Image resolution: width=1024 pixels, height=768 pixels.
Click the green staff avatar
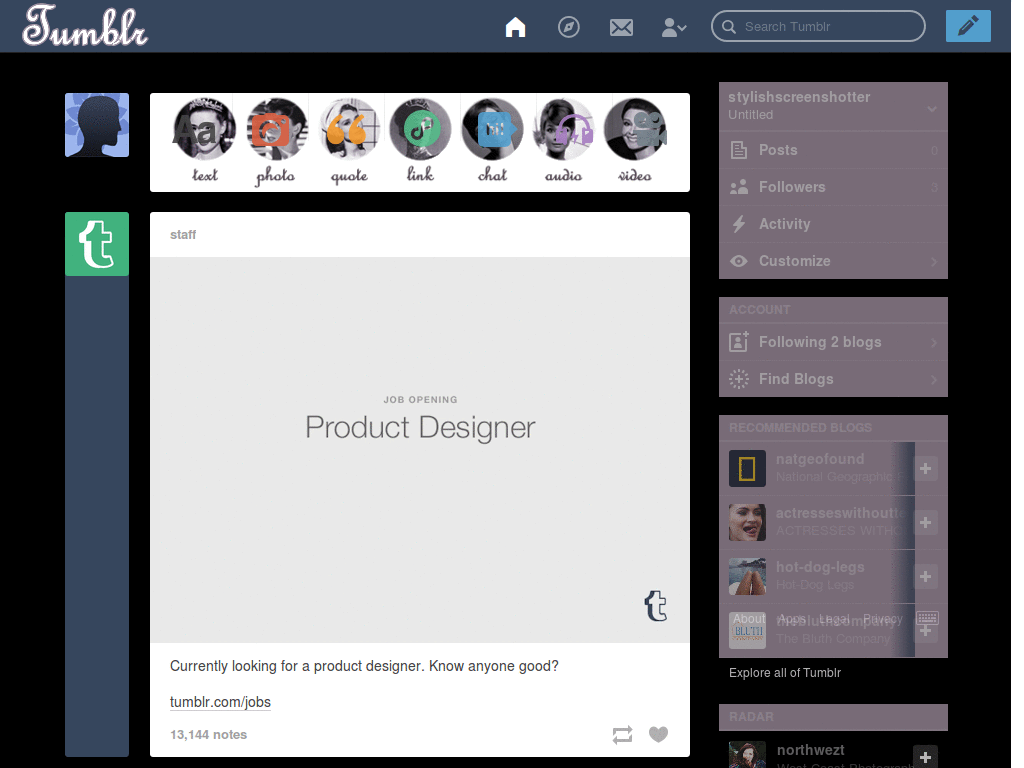(x=97, y=244)
